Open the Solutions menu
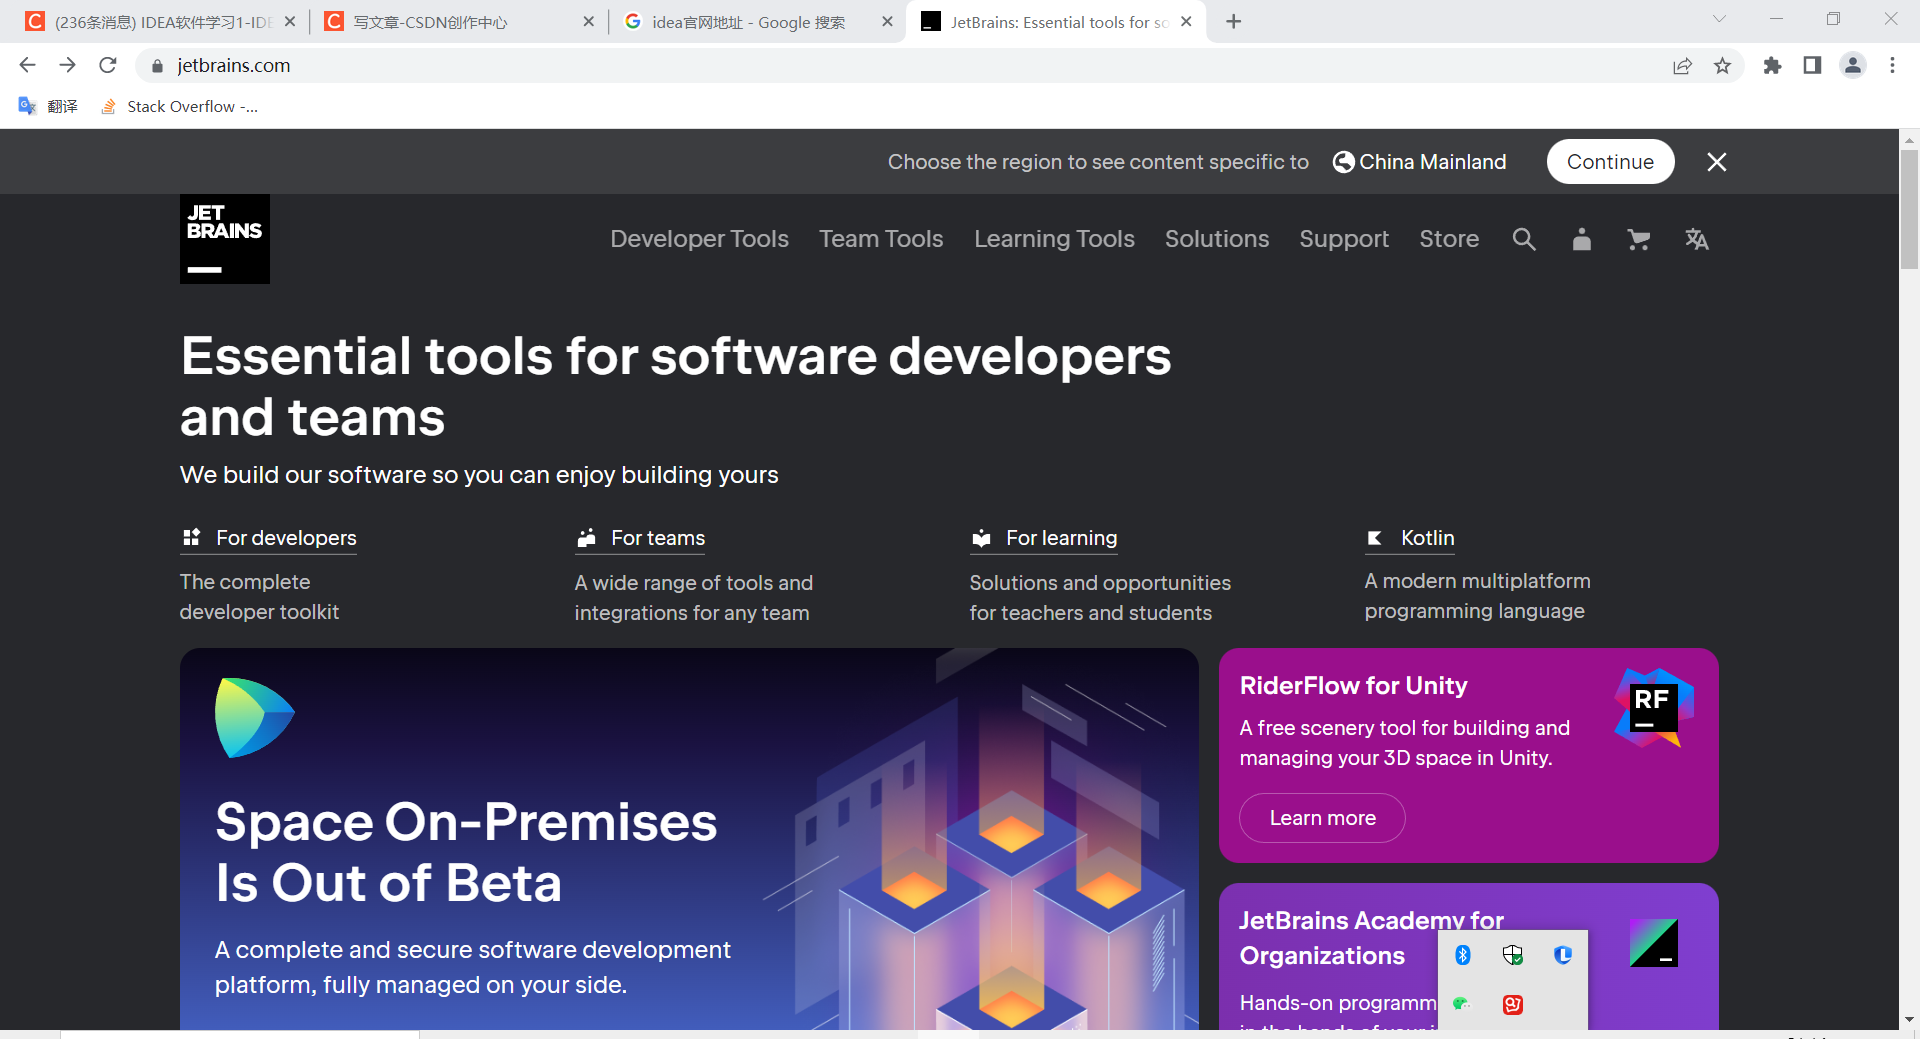 tap(1217, 239)
